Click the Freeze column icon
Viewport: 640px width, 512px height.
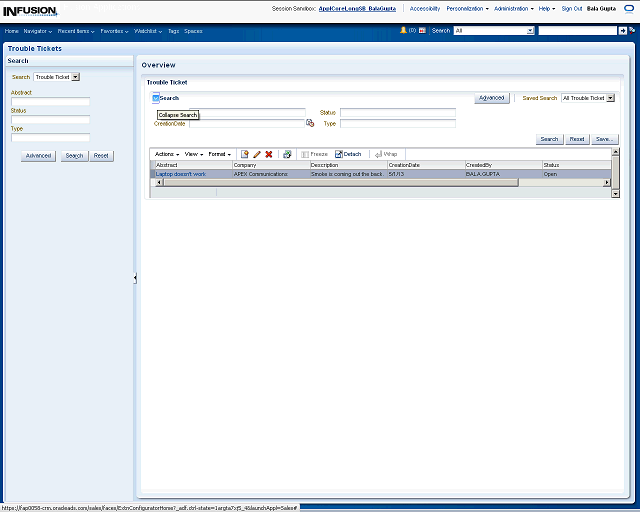tap(314, 154)
